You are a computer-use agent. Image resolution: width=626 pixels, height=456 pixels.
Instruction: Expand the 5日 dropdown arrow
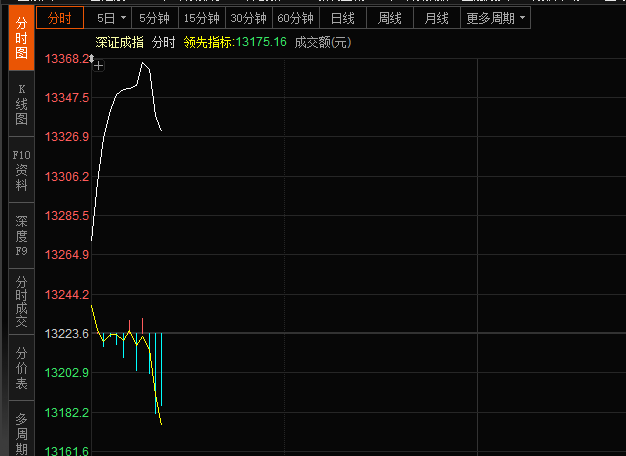click(122, 18)
